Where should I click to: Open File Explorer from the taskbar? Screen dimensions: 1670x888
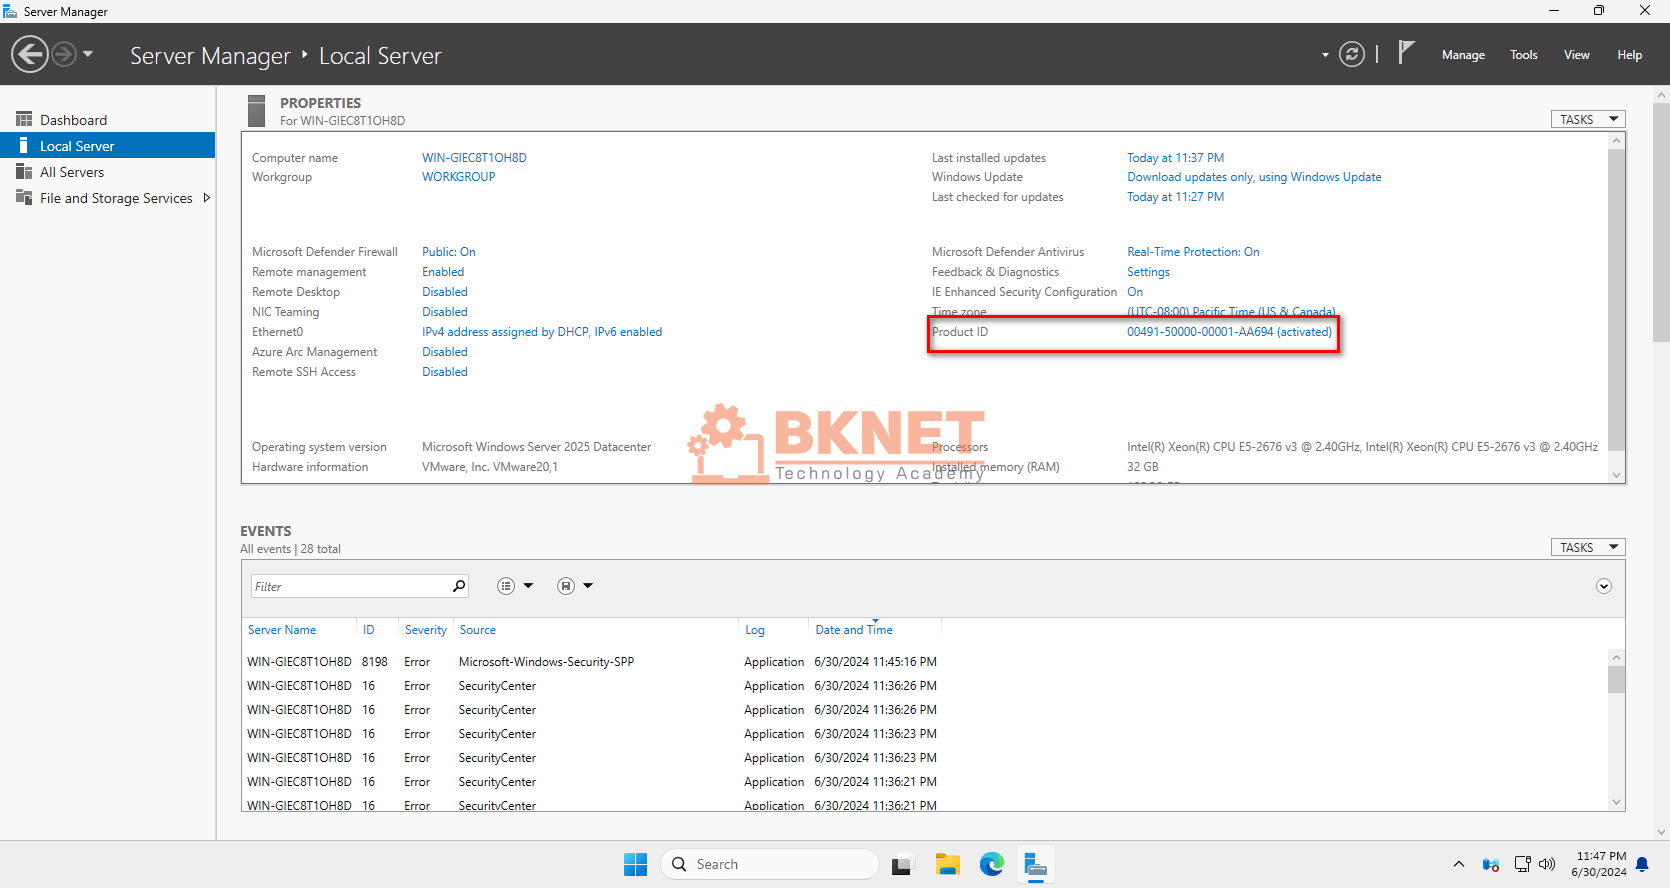point(947,864)
